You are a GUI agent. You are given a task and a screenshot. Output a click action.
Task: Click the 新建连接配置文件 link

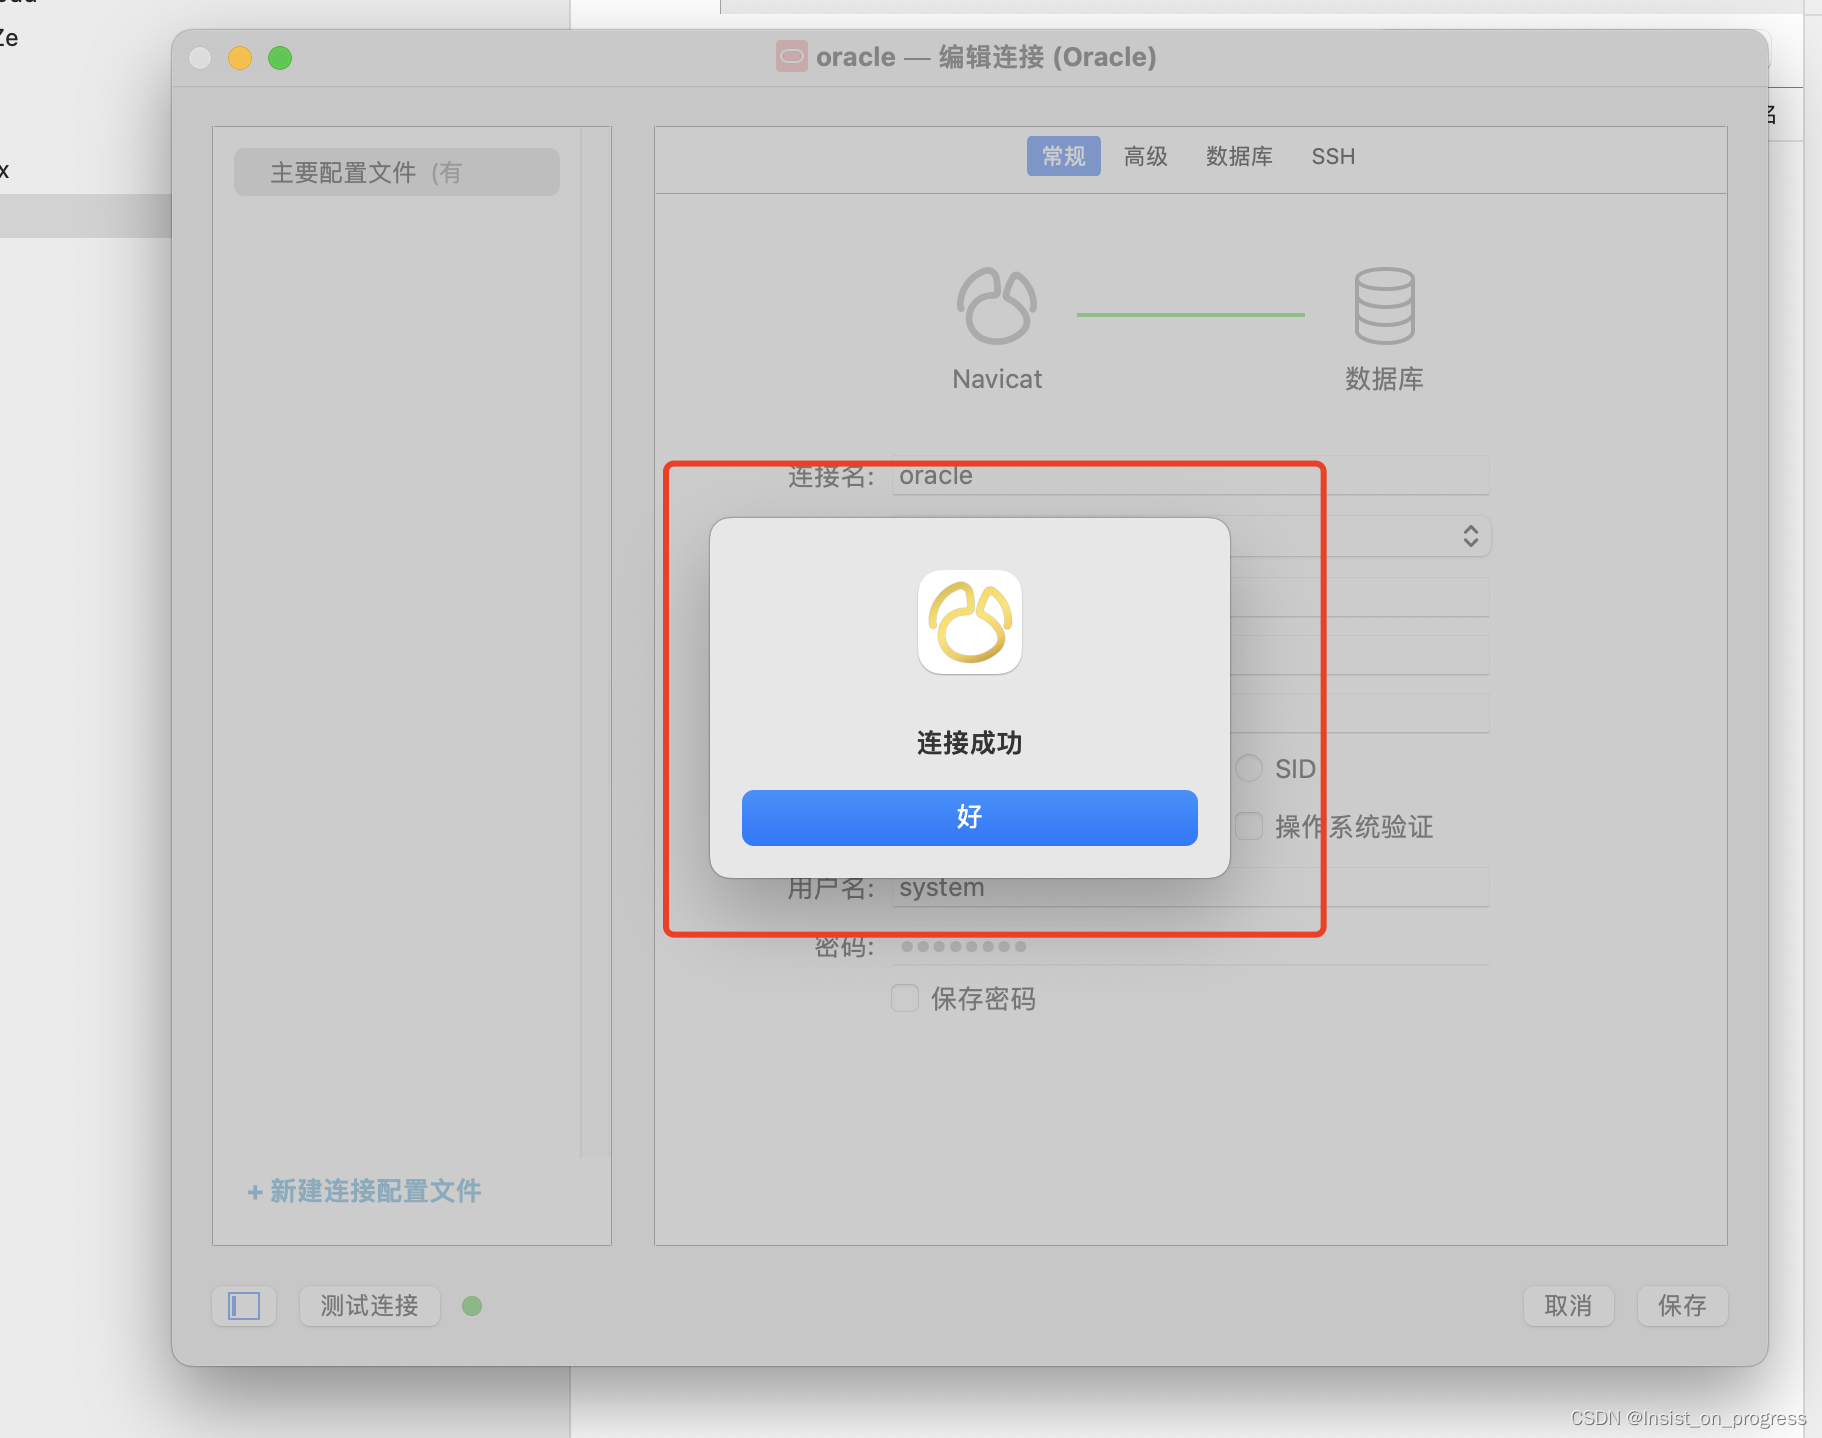tap(363, 1191)
